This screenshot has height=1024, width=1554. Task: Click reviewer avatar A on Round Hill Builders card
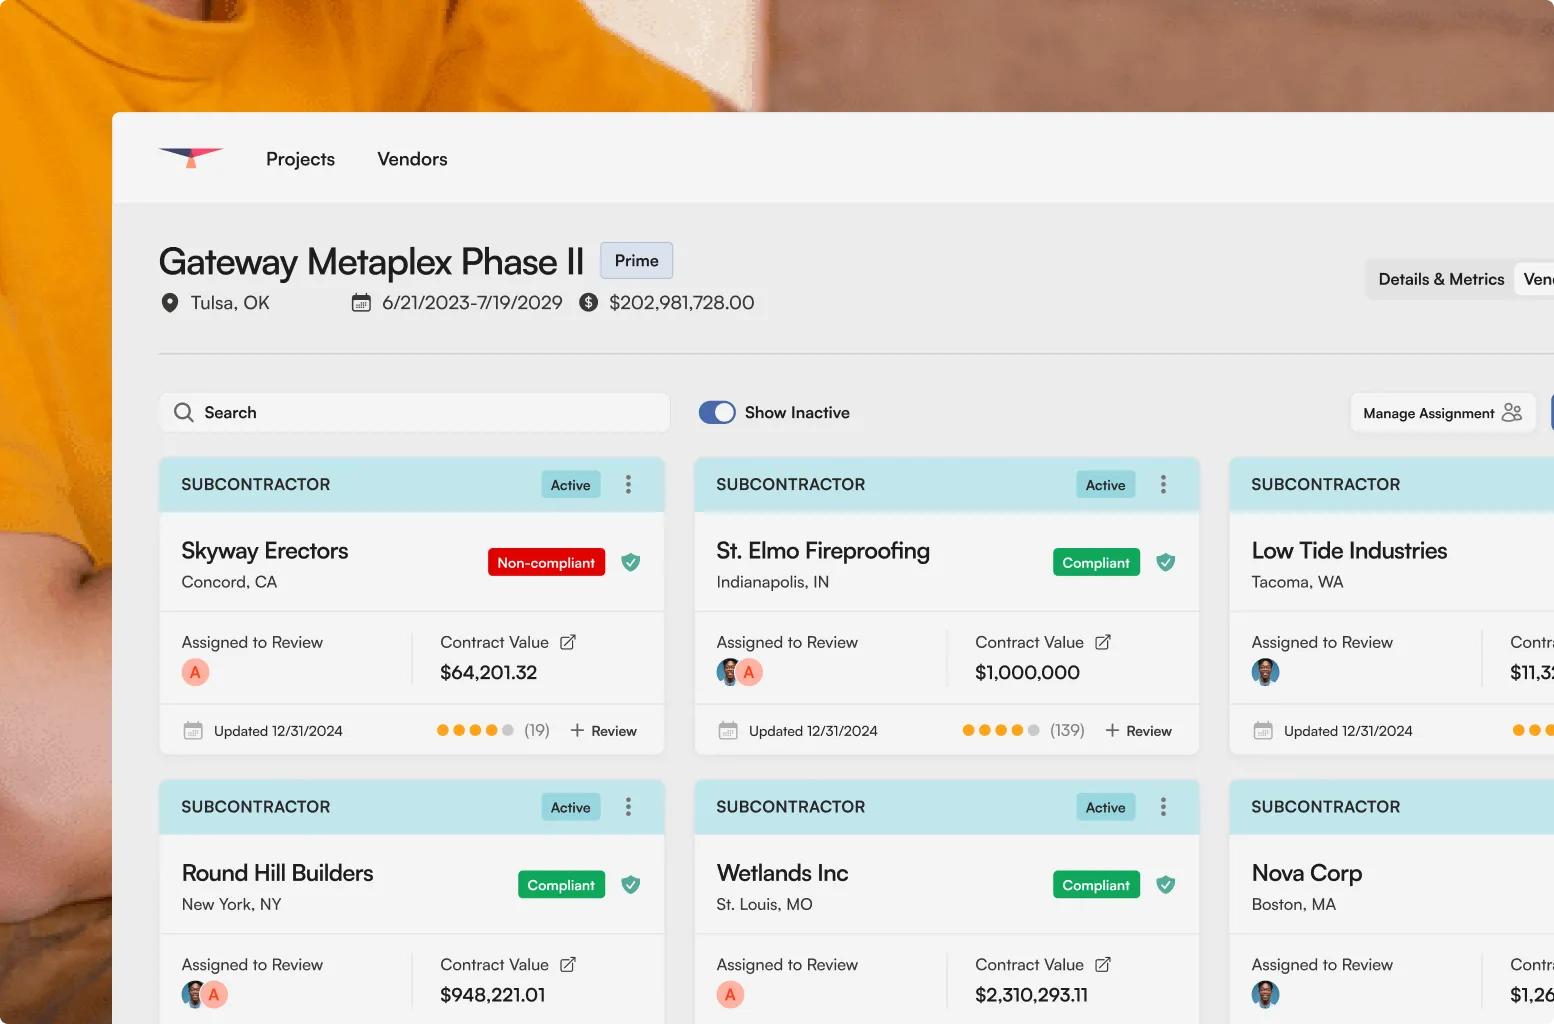(x=214, y=994)
